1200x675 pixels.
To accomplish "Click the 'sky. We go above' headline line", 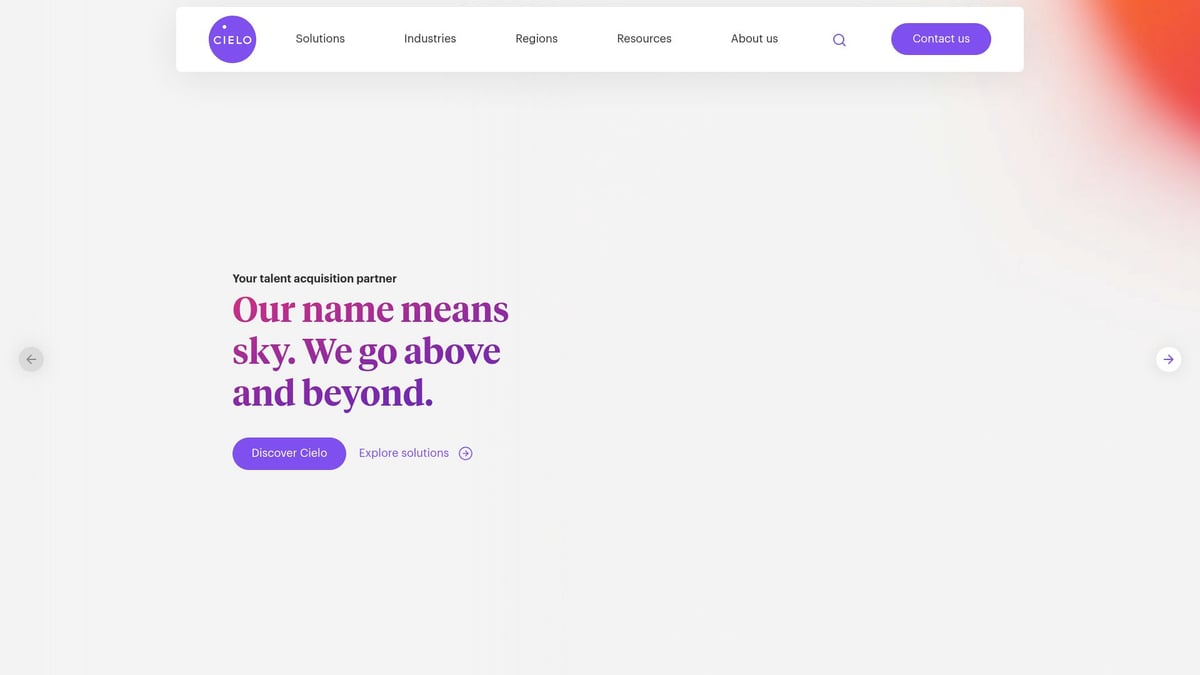I will click(x=366, y=352).
